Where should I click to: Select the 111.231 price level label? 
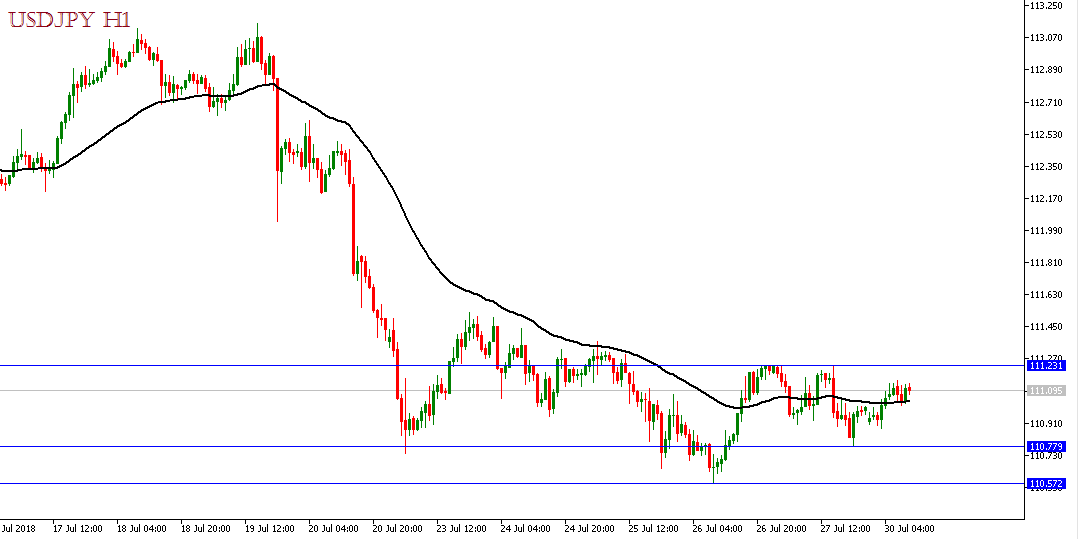[x=1046, y=366]
